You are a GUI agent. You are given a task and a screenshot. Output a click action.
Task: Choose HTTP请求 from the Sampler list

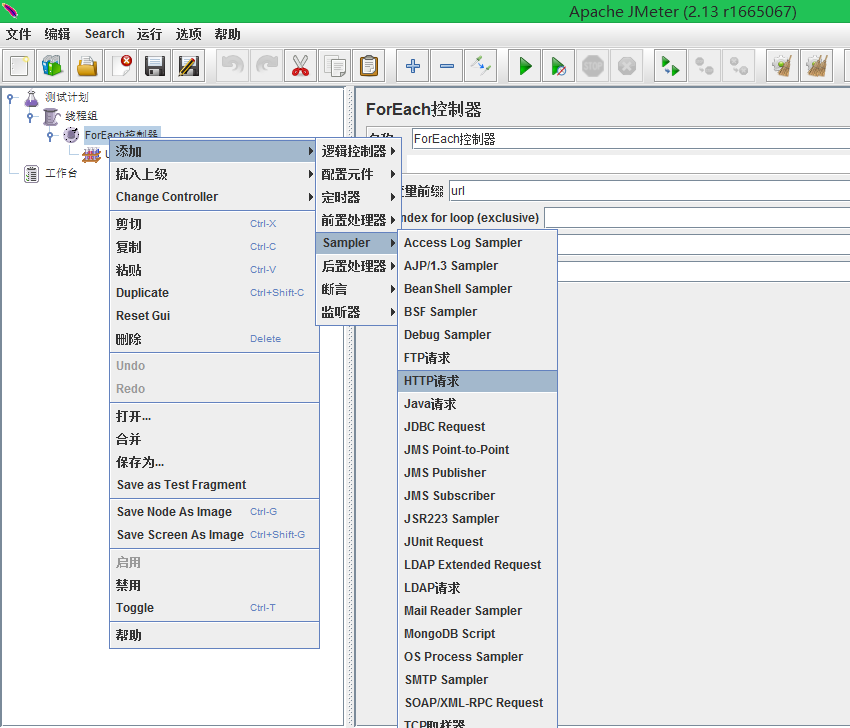click(478, 381)
